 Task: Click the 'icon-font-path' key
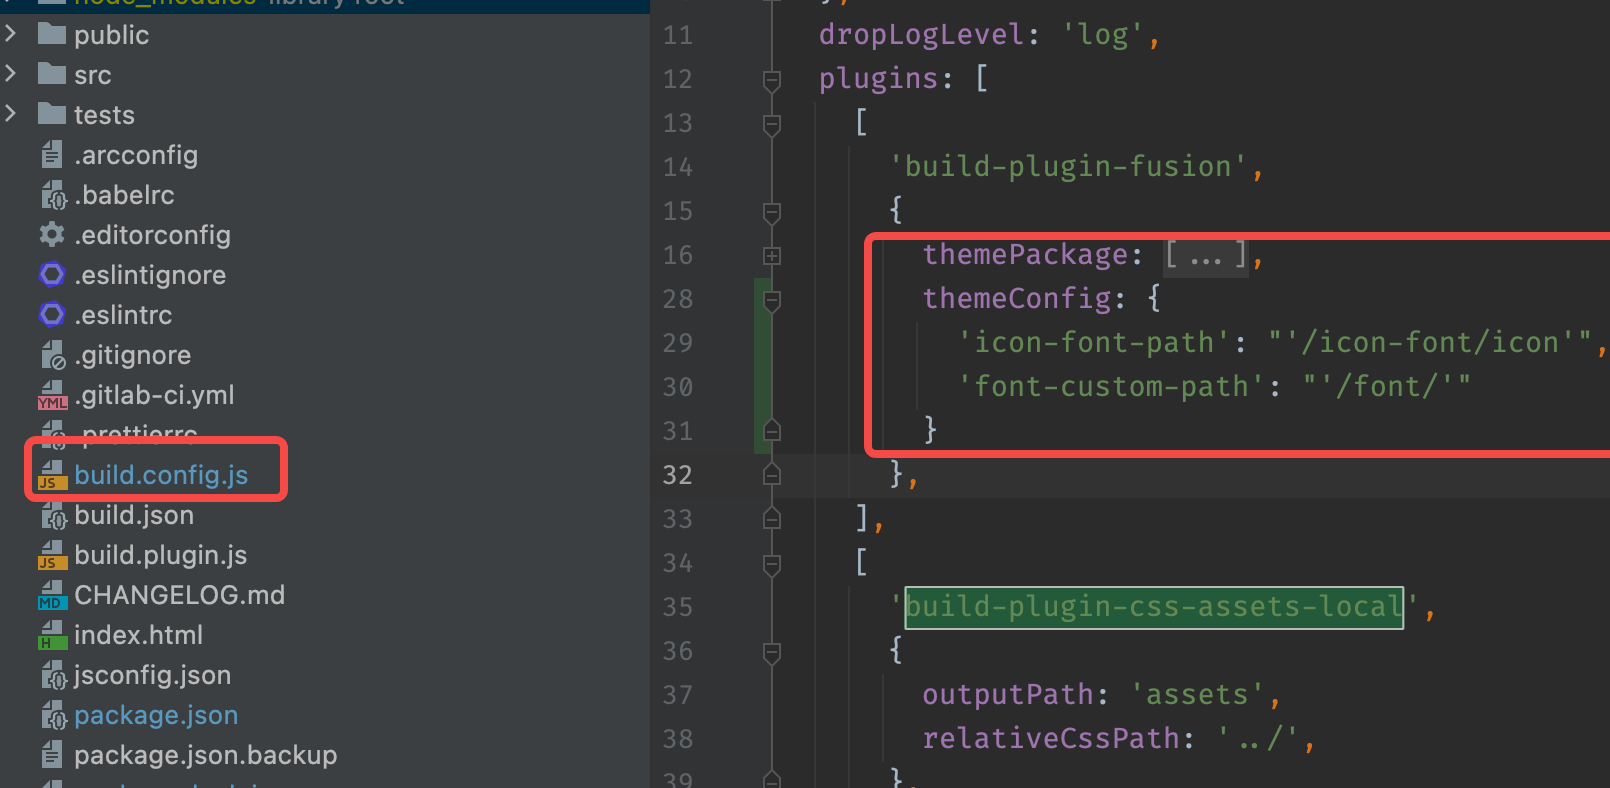1094,343
